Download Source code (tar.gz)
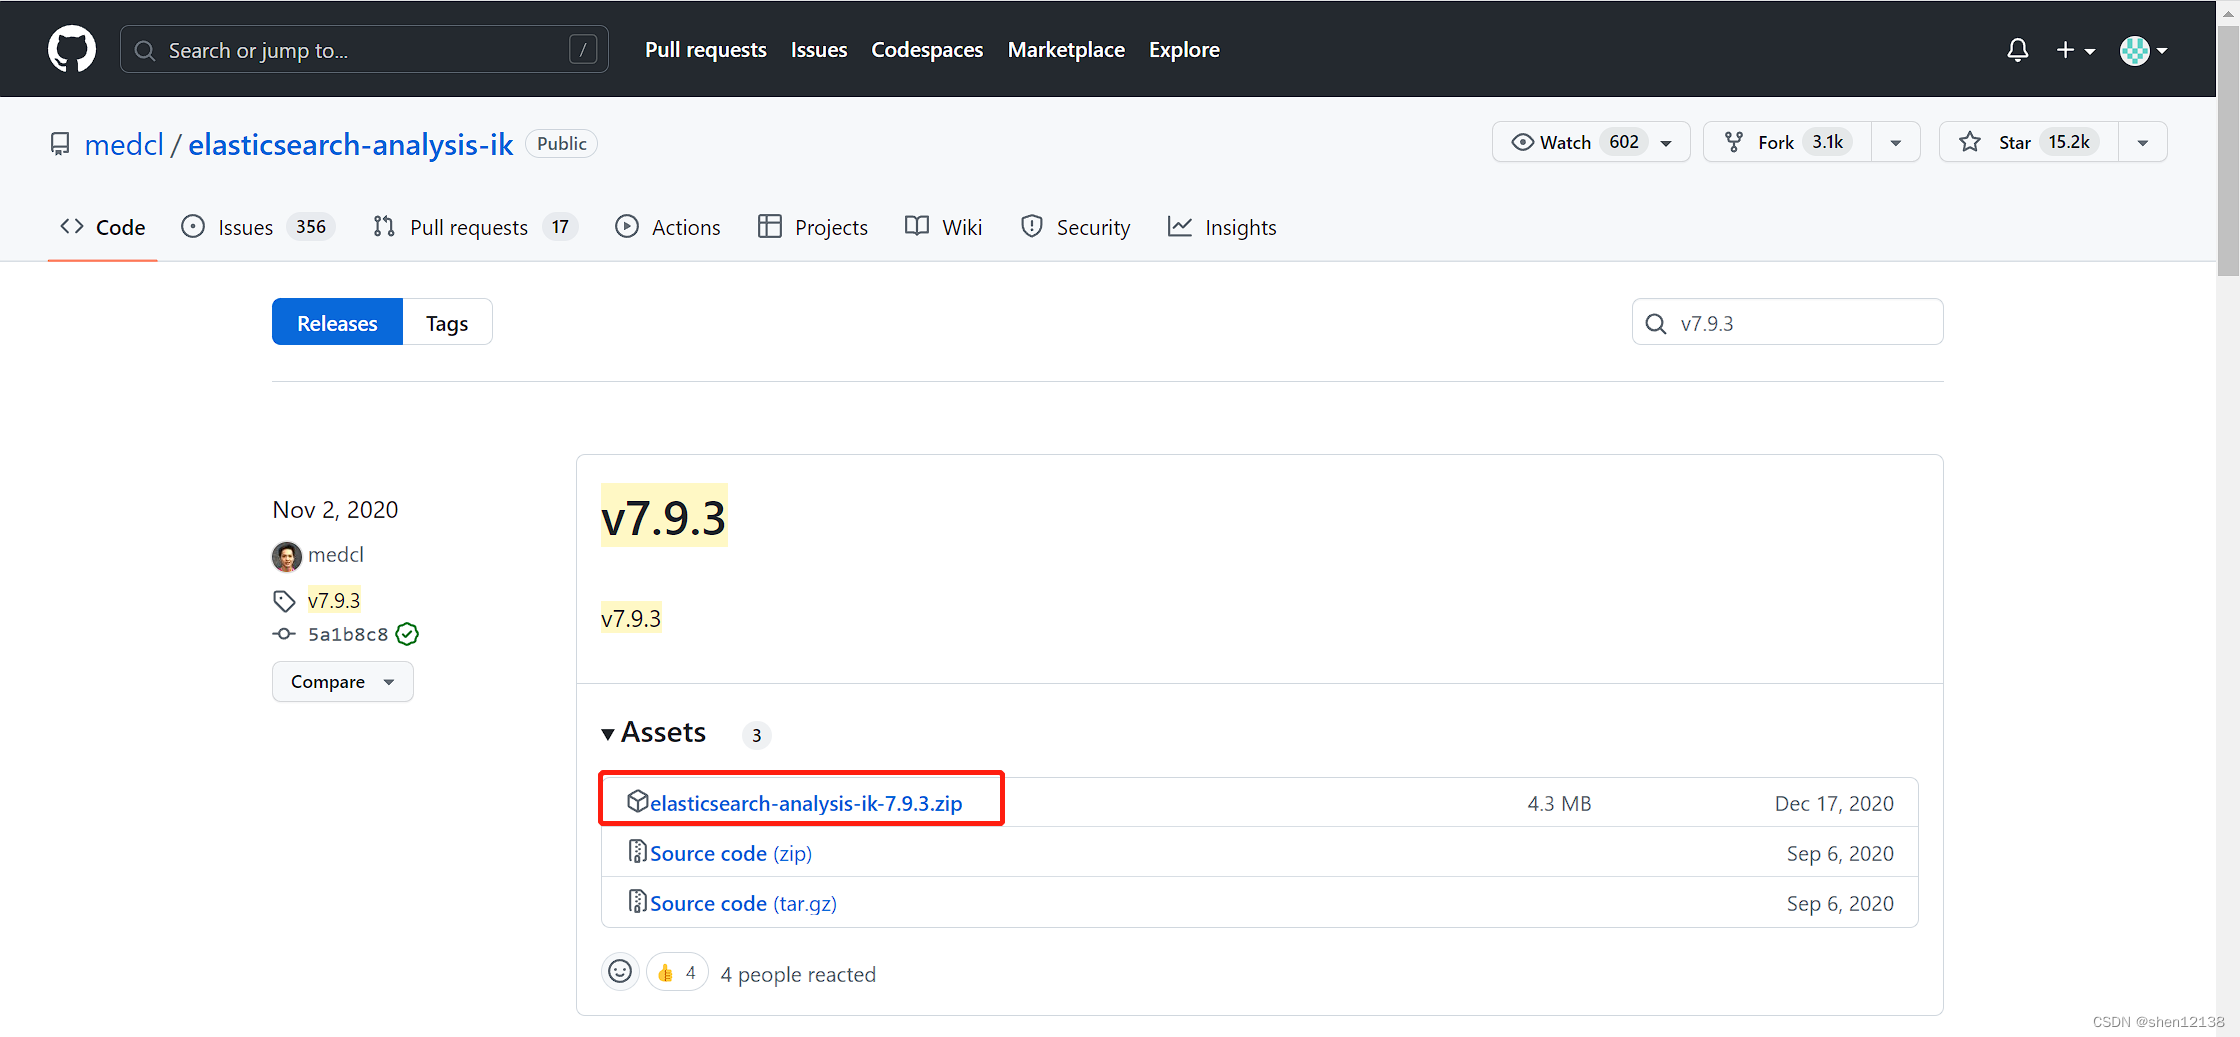2240x1037 pixels. click(743, 903)
